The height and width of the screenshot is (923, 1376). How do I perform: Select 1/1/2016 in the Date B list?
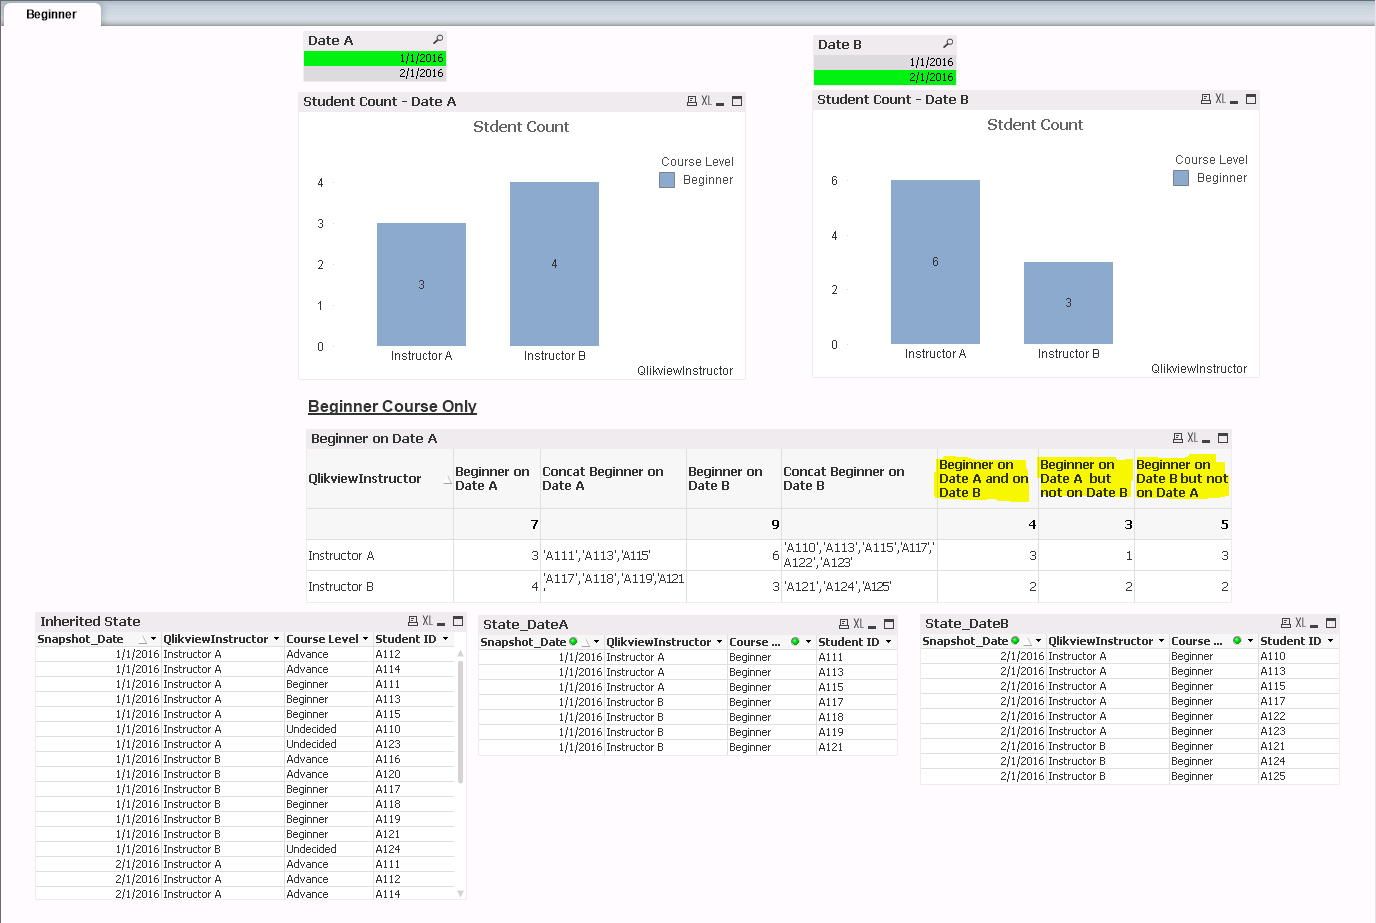885,62
